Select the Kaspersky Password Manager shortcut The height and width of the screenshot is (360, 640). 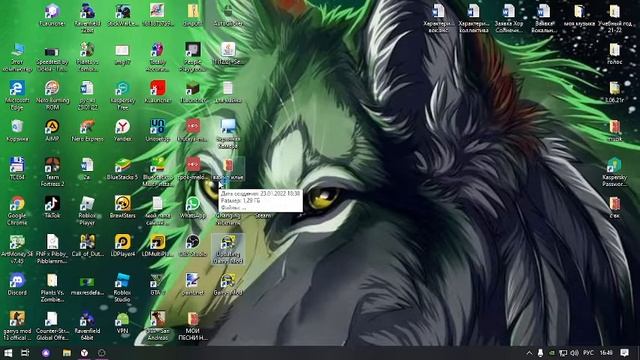click(615, 172)
